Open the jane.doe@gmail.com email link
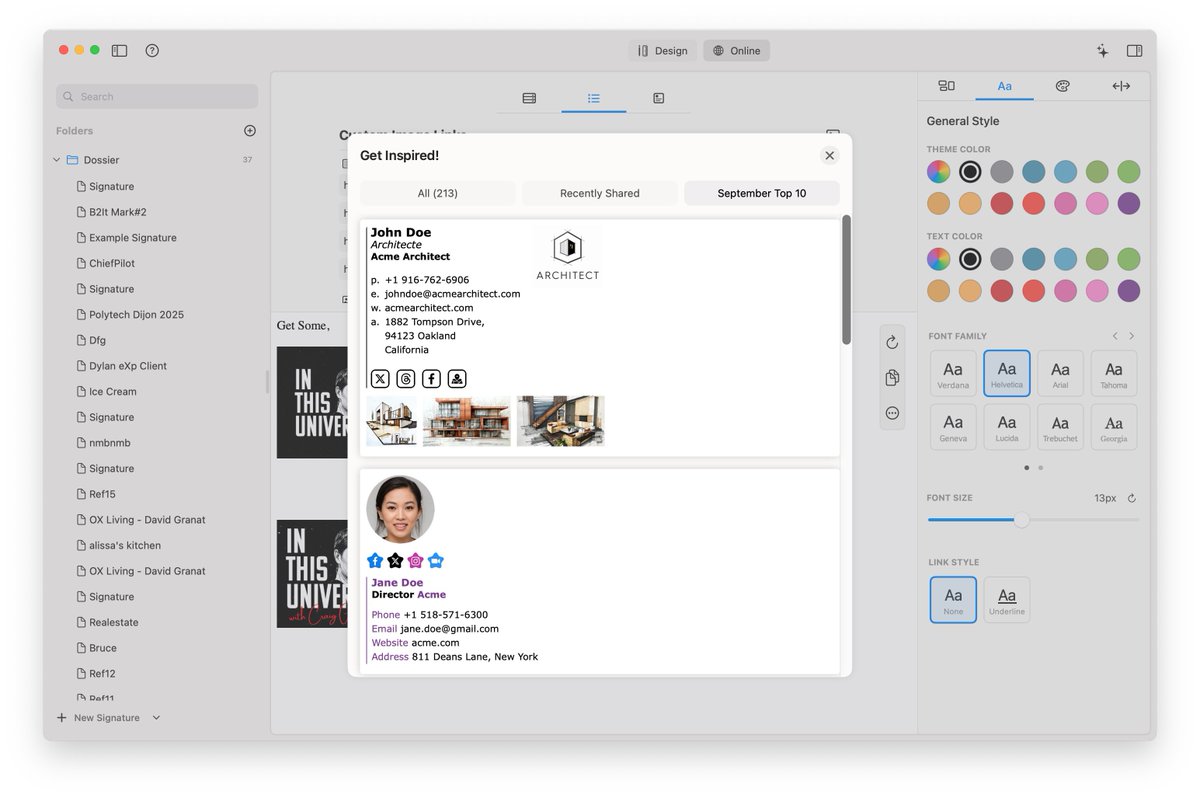The height and width of the screenshot is (798, 1200). 449,629
